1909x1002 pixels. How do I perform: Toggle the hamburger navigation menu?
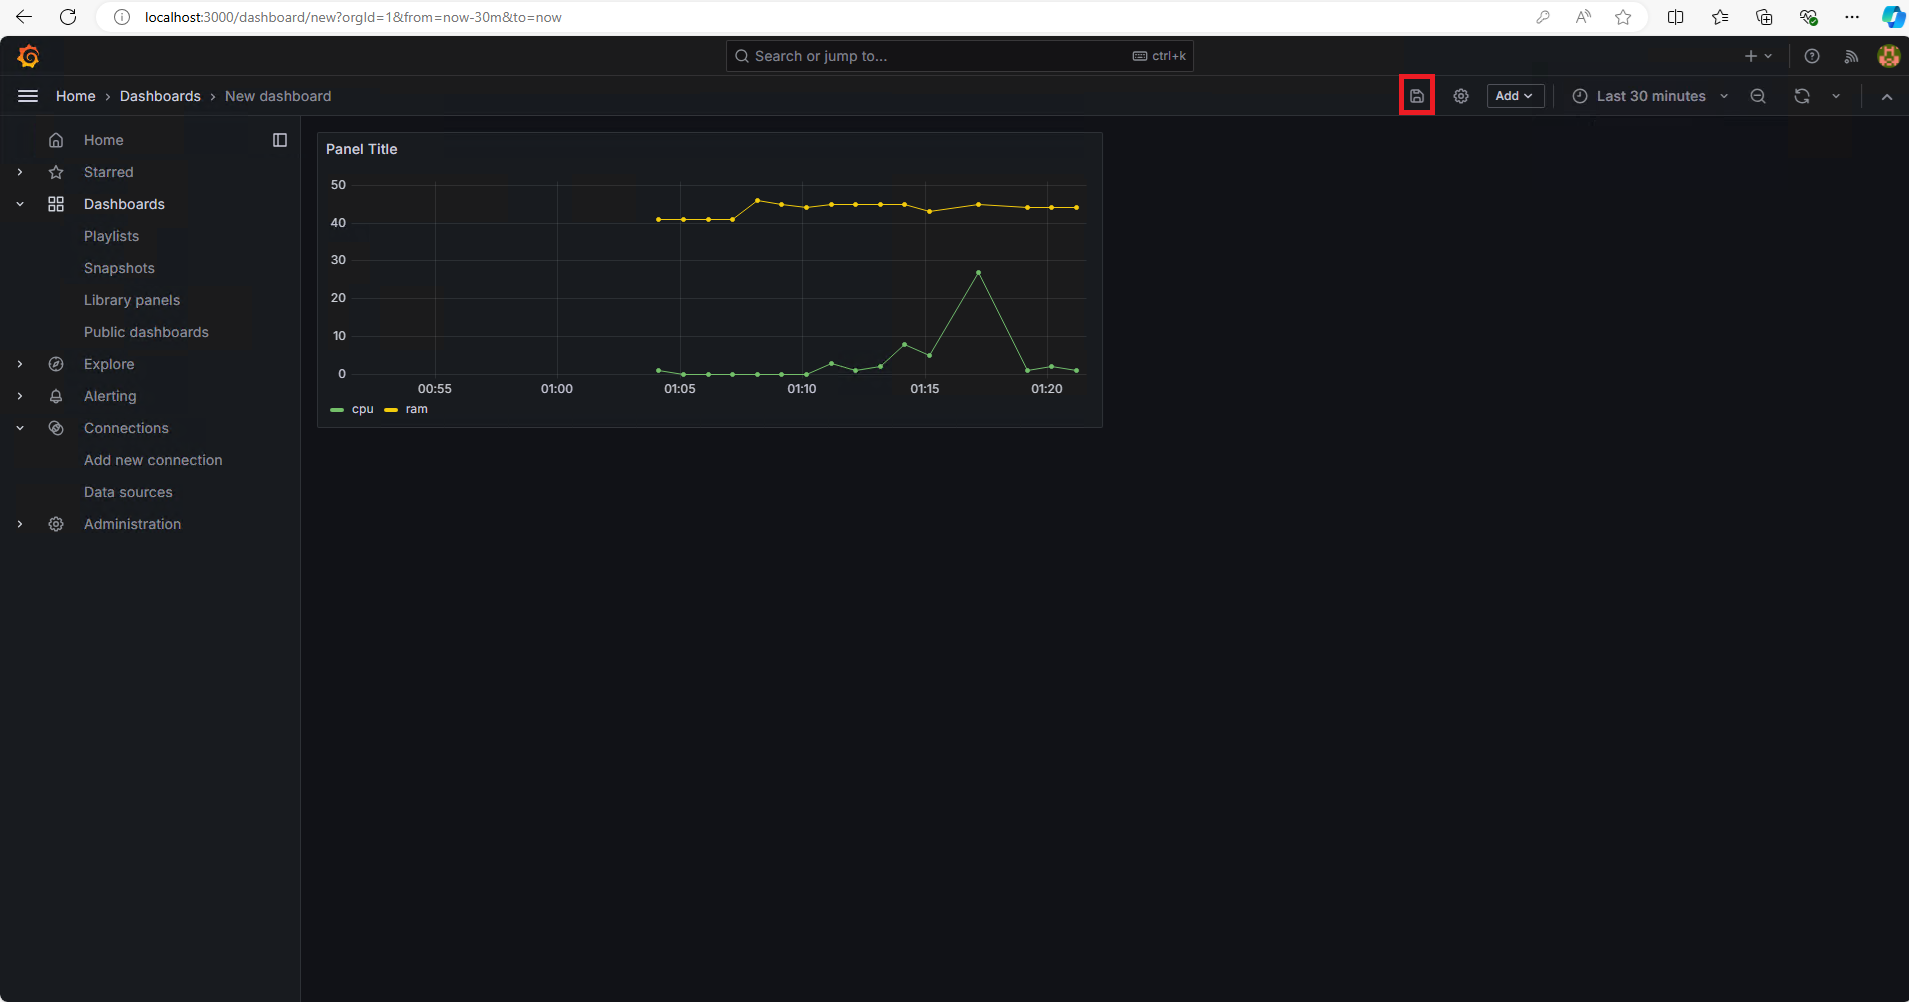pyautogui.click(x=28, y=96)
